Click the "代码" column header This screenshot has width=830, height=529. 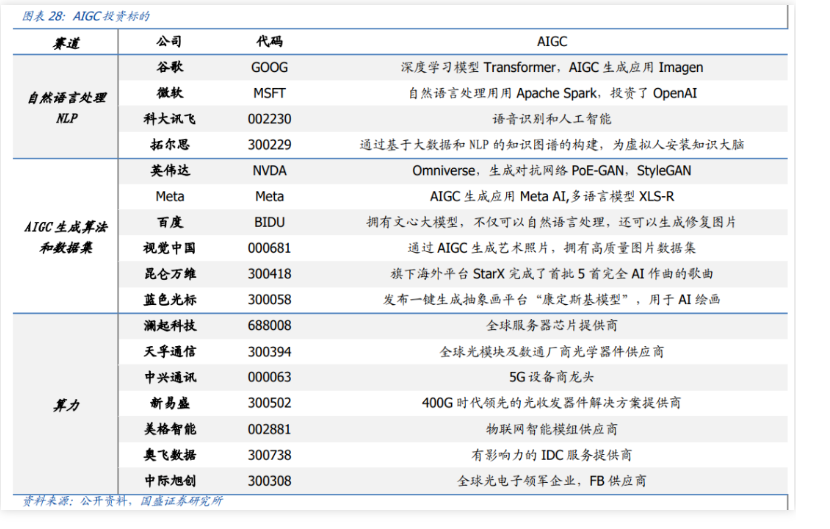(269, 42)
